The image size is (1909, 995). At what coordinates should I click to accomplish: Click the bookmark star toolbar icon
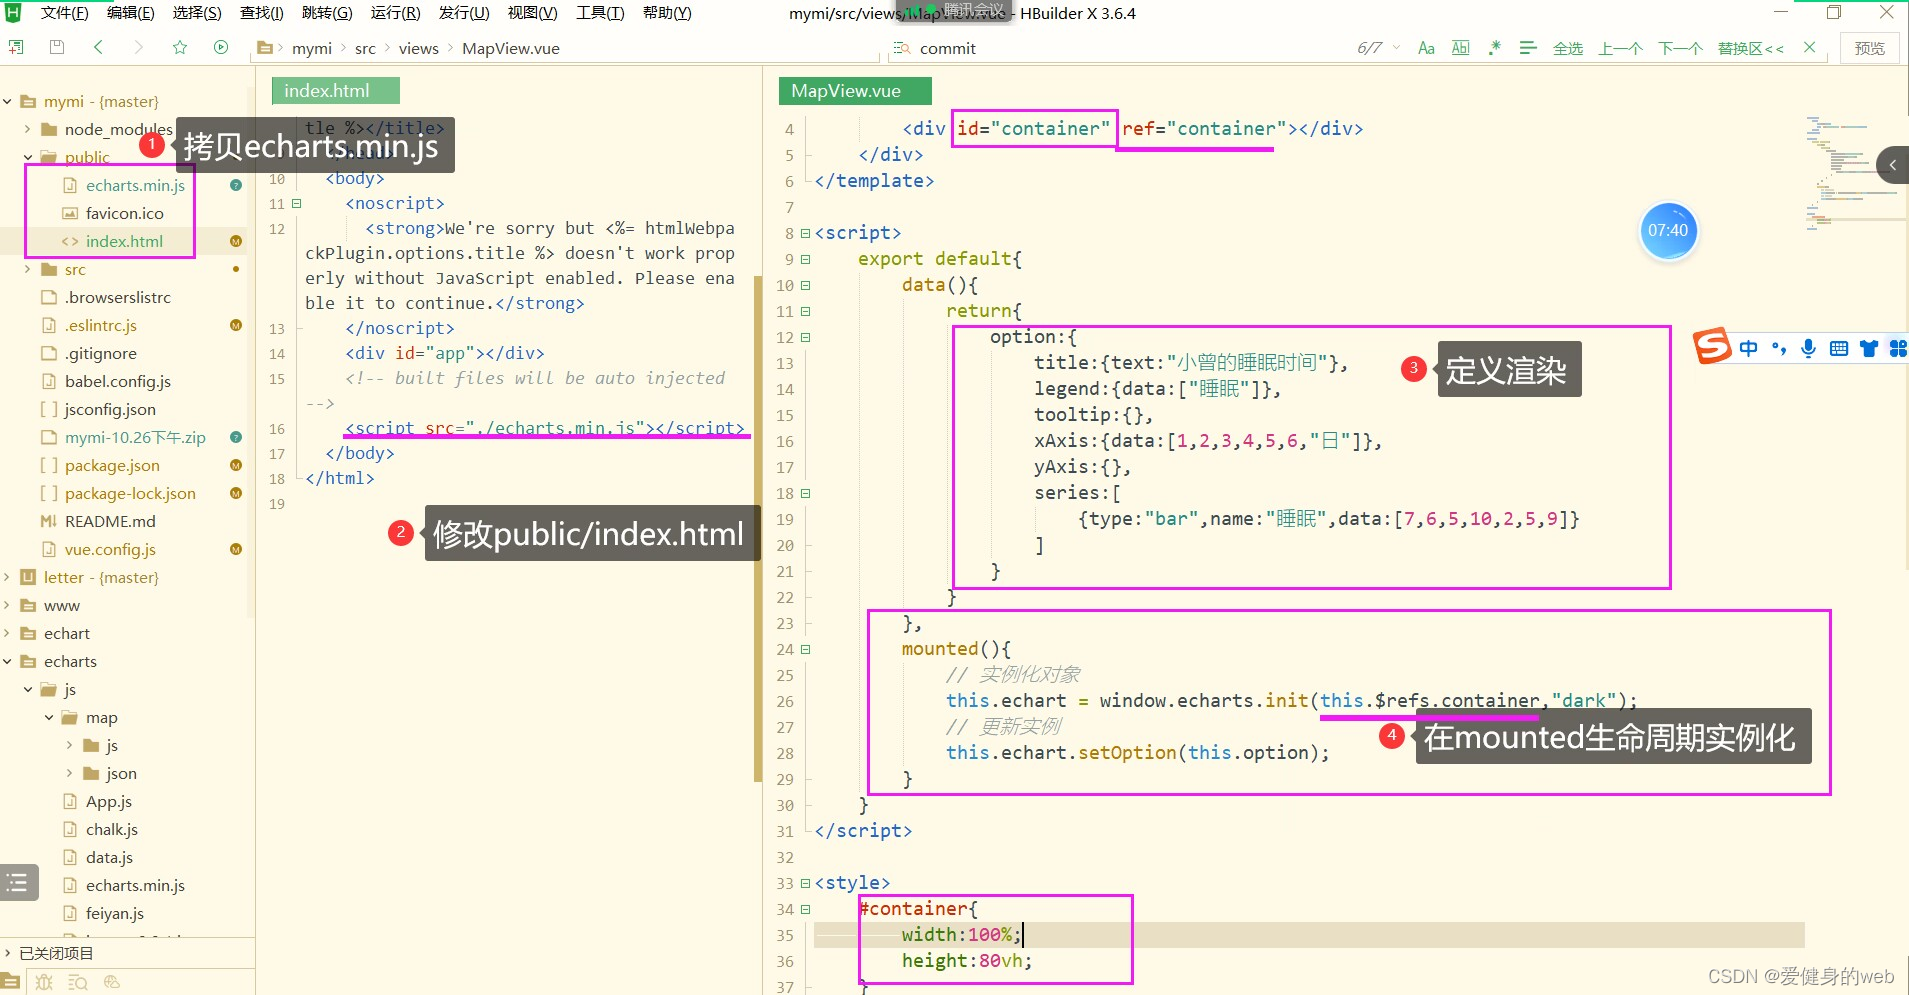pyautogui.click(x=180, y=47)
